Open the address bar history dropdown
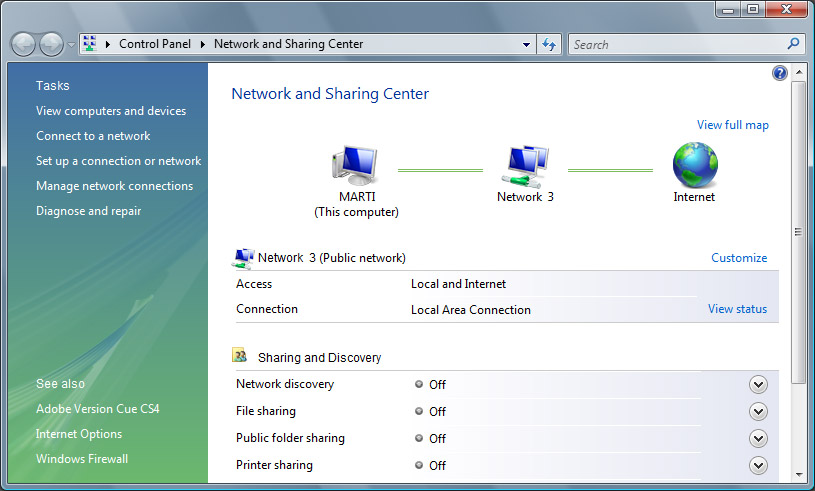Screen dimensions: 815x491 pyautogui.click(x=526, y=45)
